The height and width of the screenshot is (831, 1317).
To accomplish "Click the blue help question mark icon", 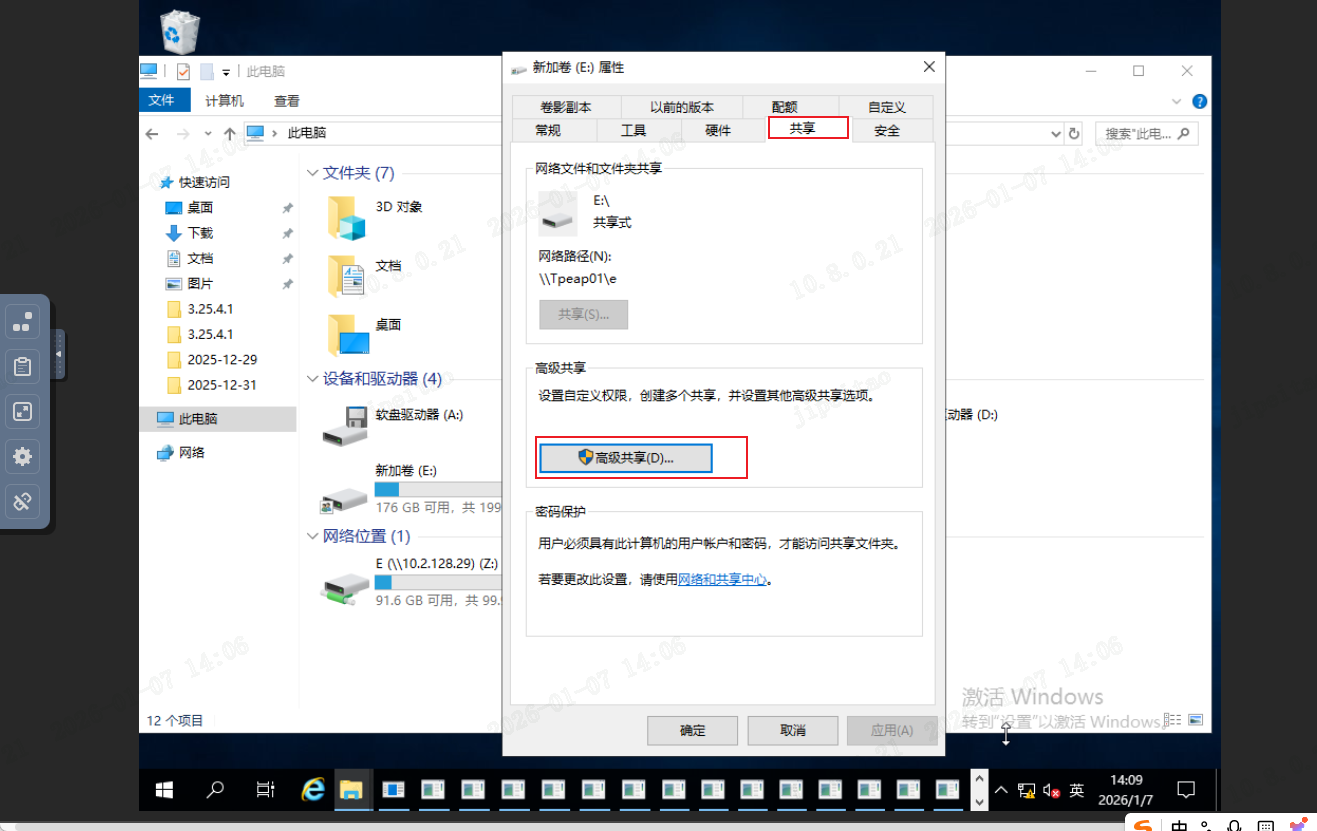I will point(1200,102).
